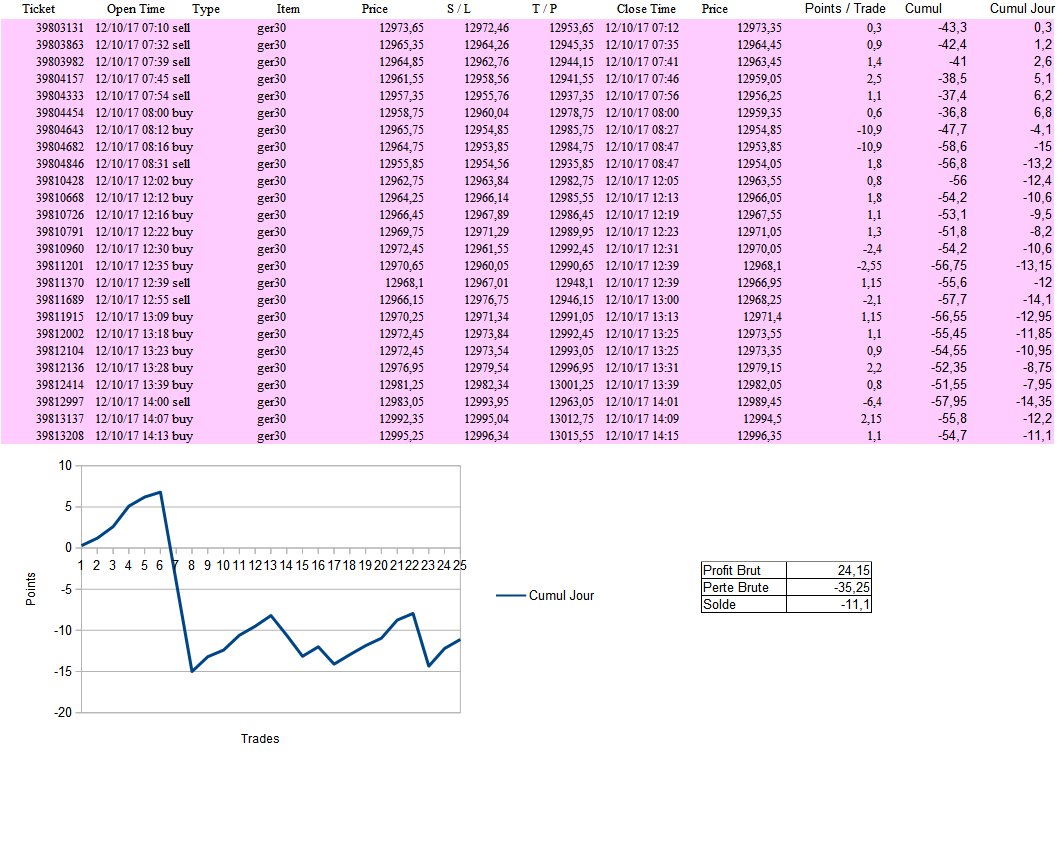
Task: Click close price 12971,4
Action: 762,317
